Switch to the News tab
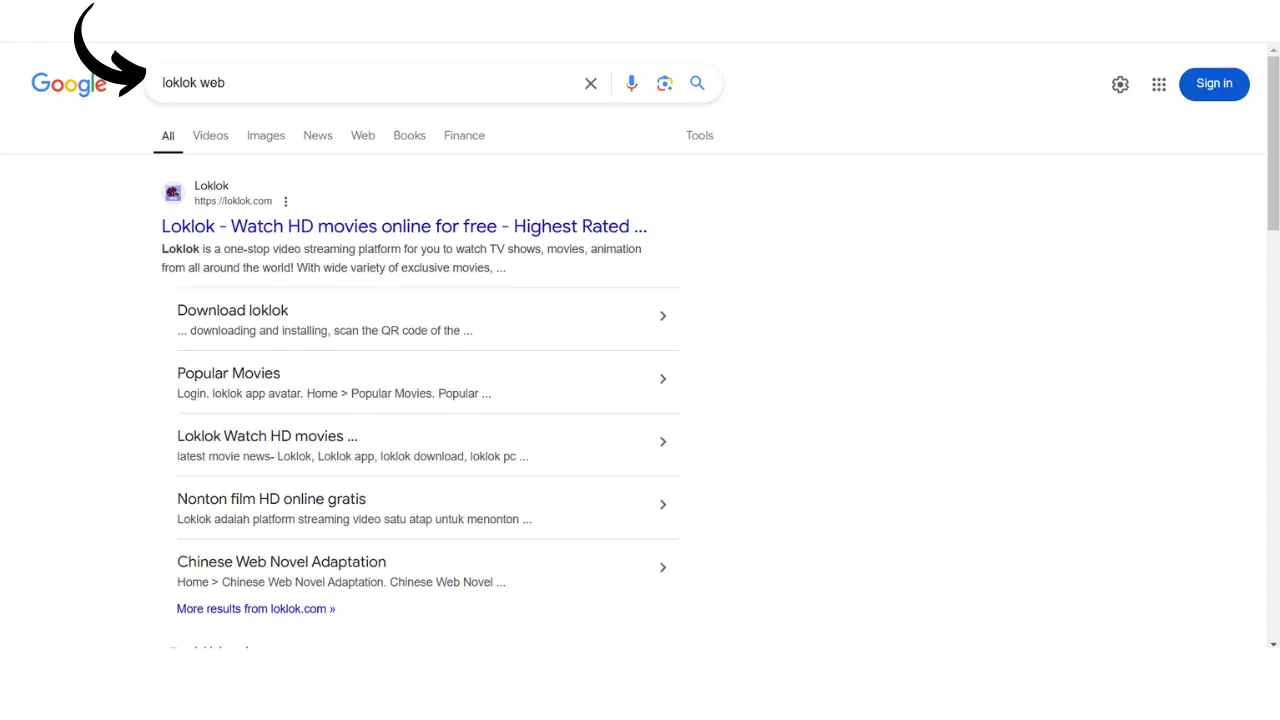Screen dimensions: 1280x720 (x=318, y=136)
